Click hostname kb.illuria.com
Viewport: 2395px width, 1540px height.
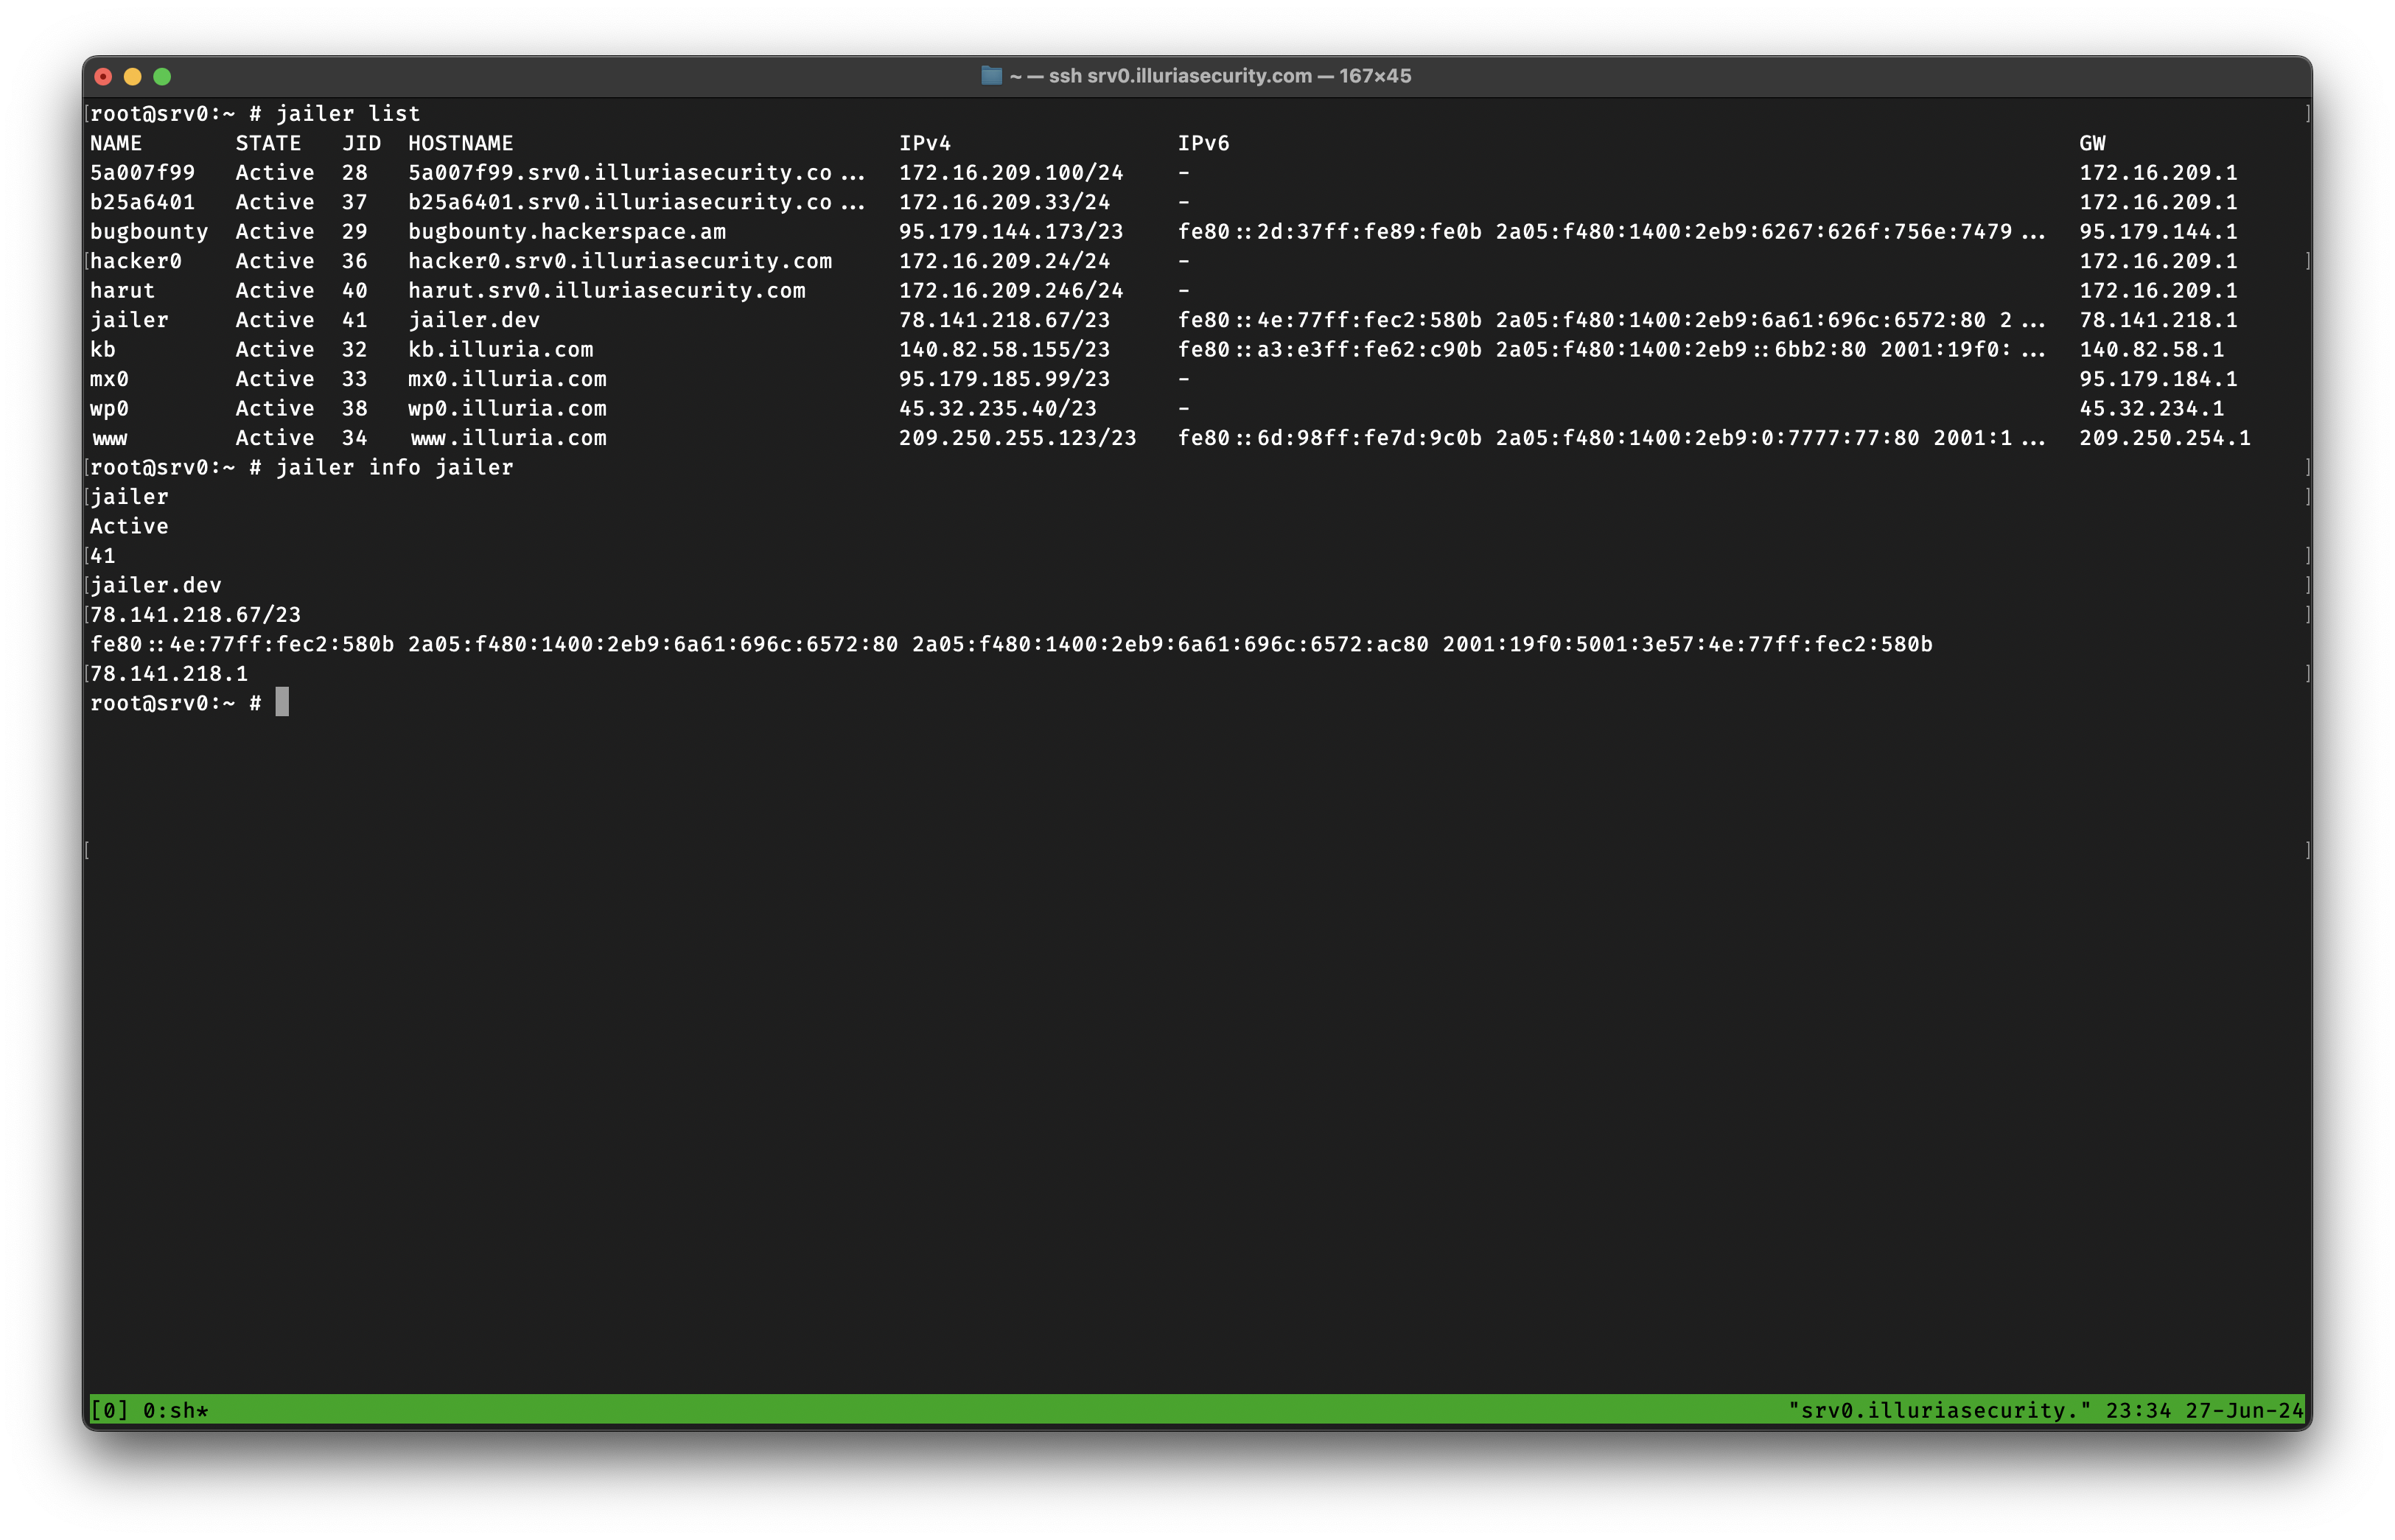click(501, 350)
